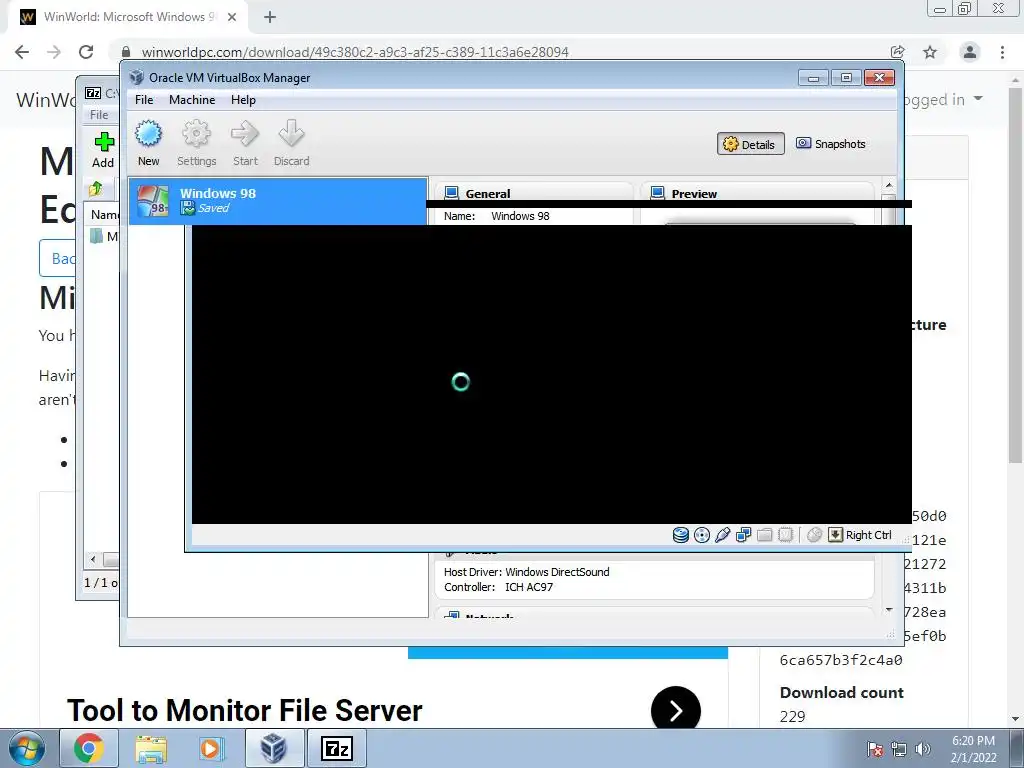Click the Action Center flag tray icon
The image size is (1024, 768).
point(875,749)
